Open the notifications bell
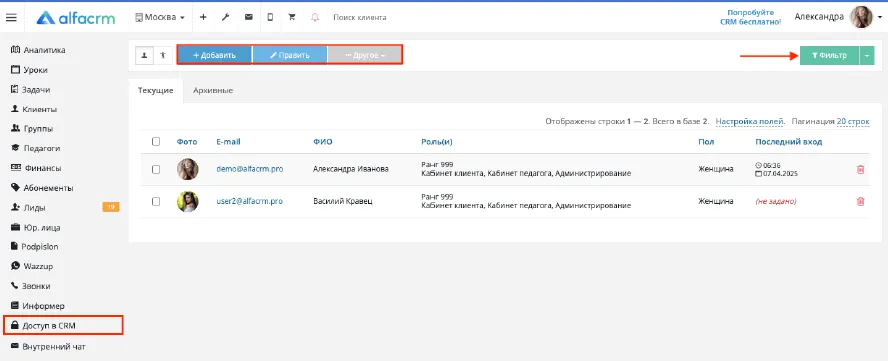 (315, 18)
